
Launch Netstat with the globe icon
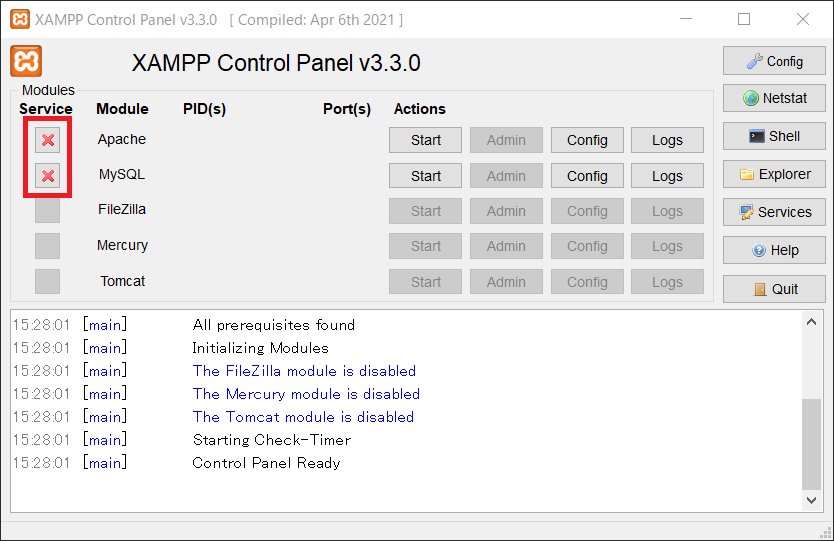[x=774, y=98]
